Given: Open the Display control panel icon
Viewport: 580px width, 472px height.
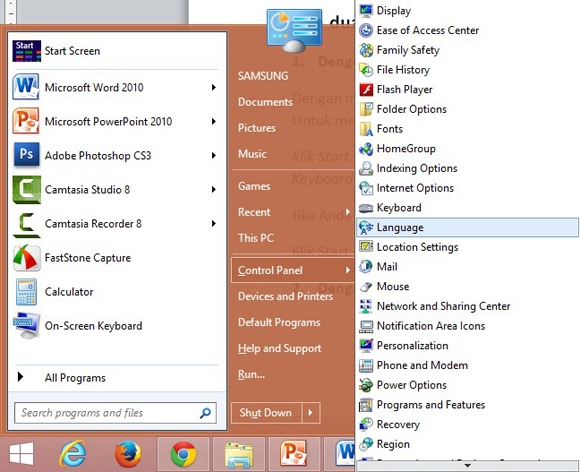Looking at the screenshot, I should [366, 11].
